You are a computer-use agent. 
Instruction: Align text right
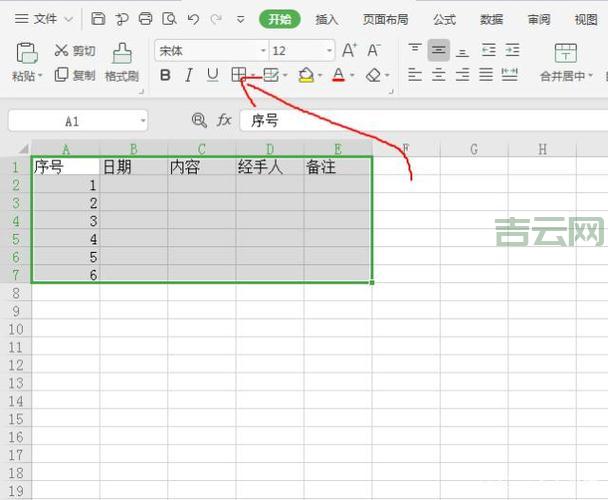click(x=462, y=74)
